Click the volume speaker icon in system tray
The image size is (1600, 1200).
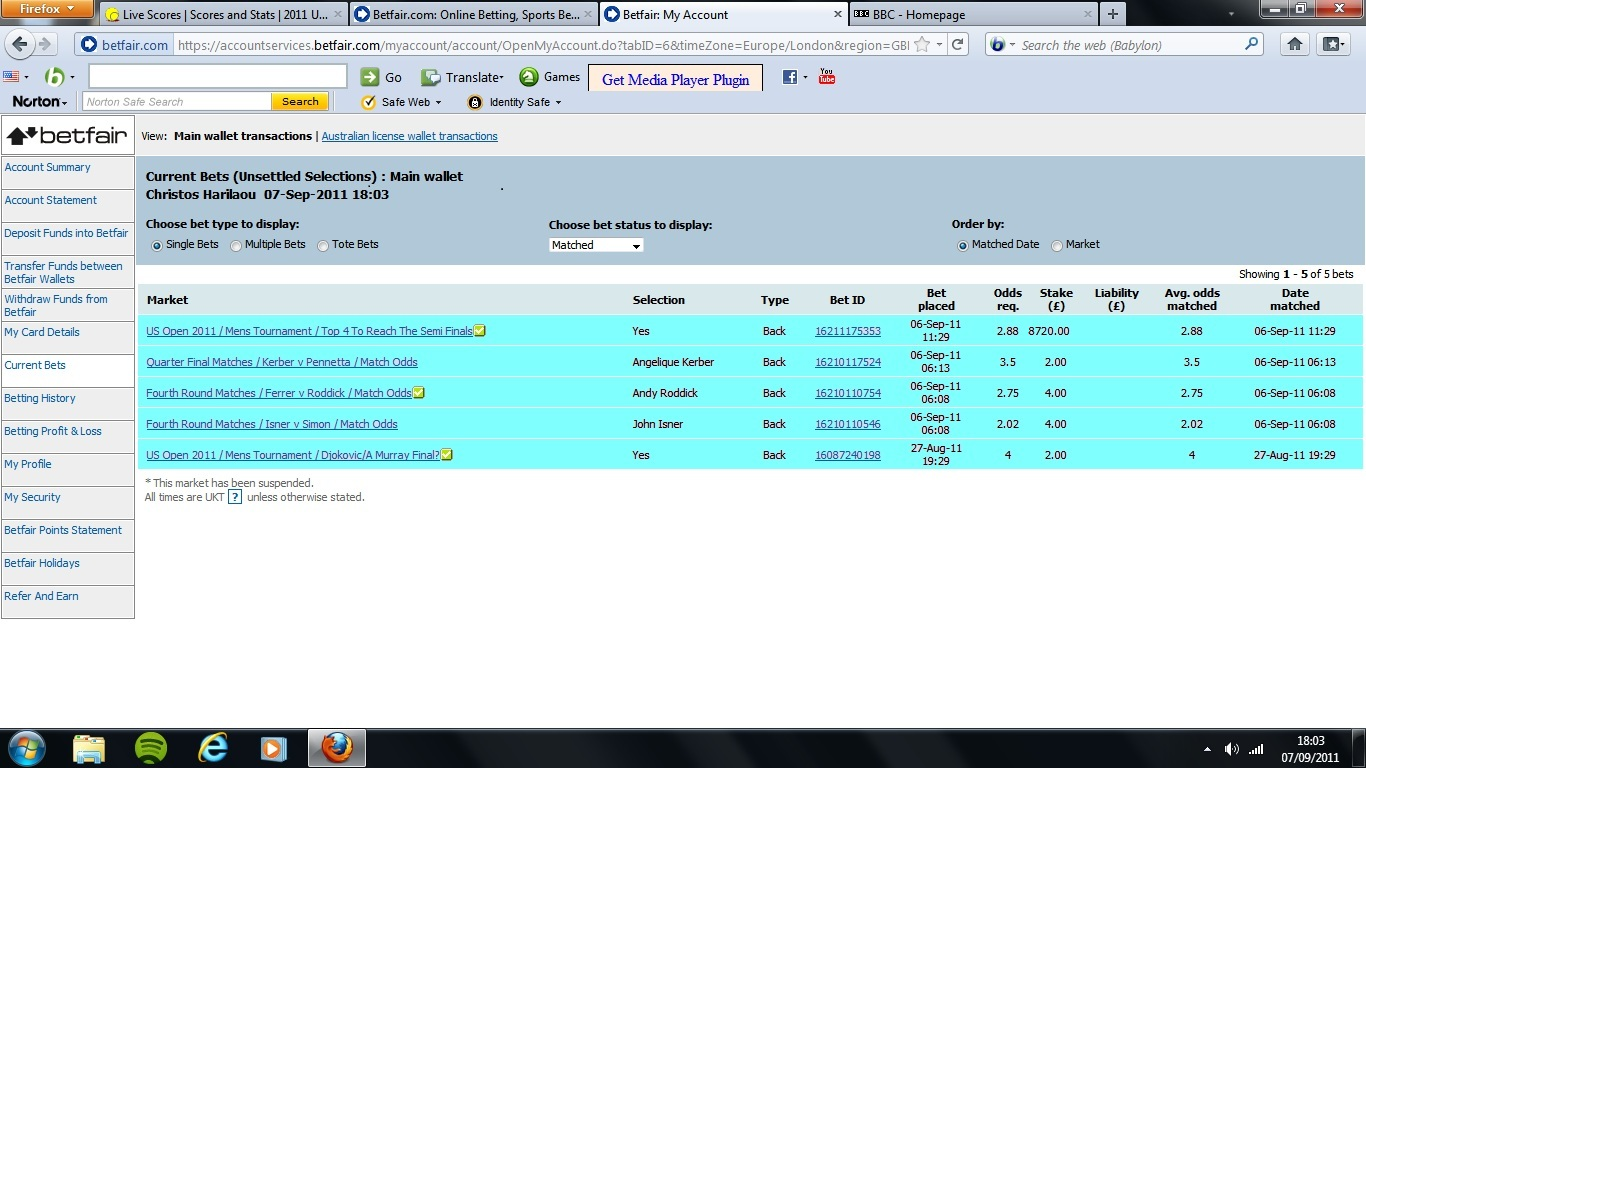(1231, 749)
